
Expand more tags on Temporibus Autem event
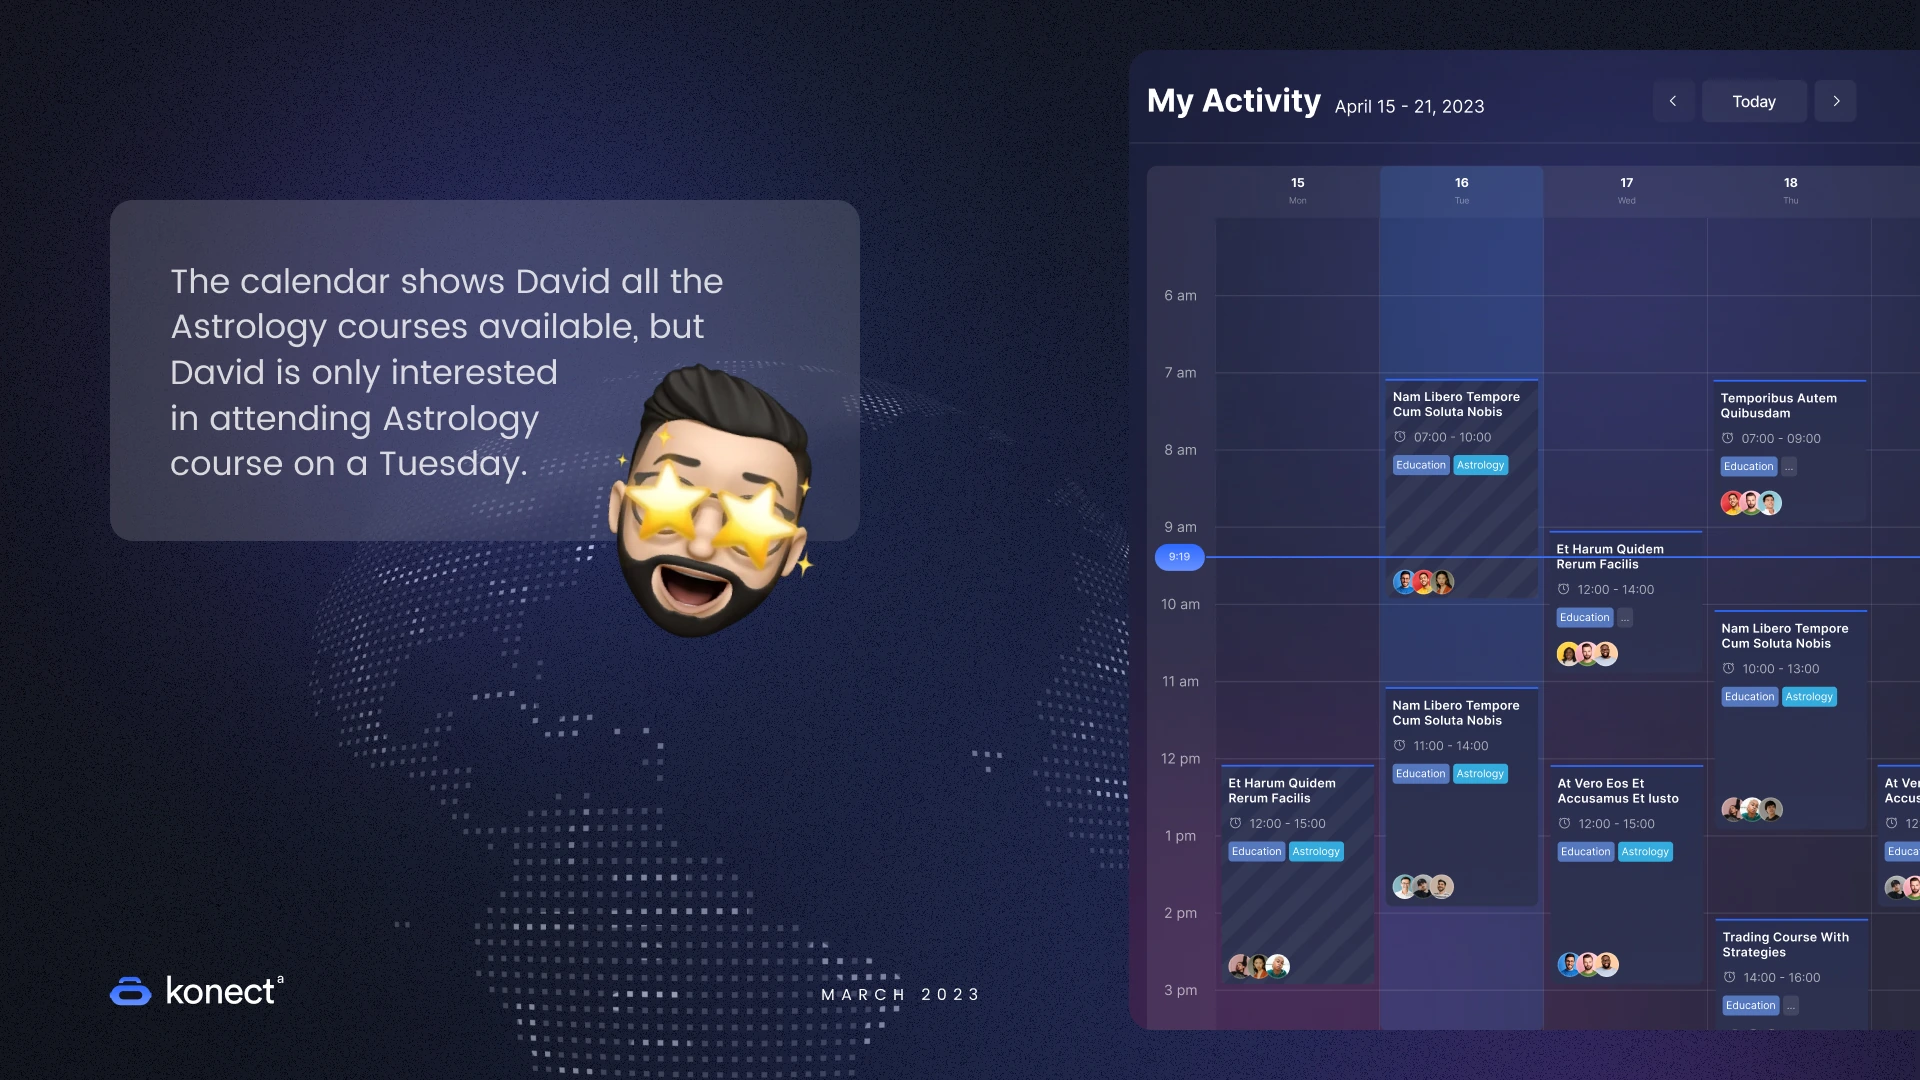tap(1789, 467)
